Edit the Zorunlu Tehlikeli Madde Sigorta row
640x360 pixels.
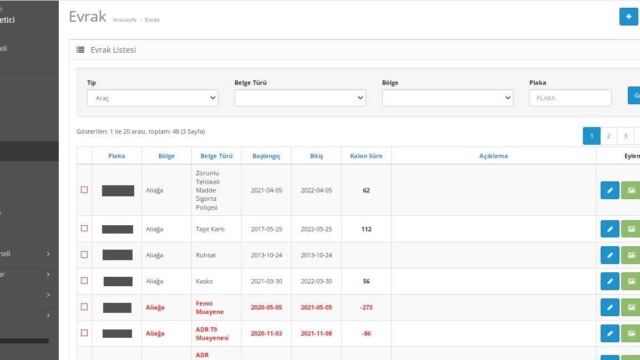(x=610, y=190)
